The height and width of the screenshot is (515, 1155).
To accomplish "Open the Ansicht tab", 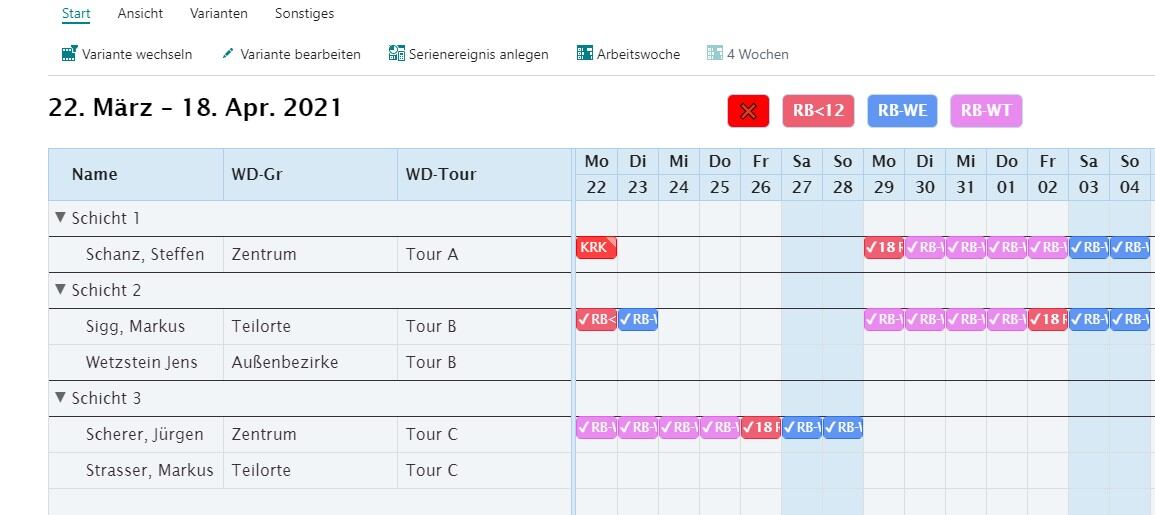I will coord(140,14).
